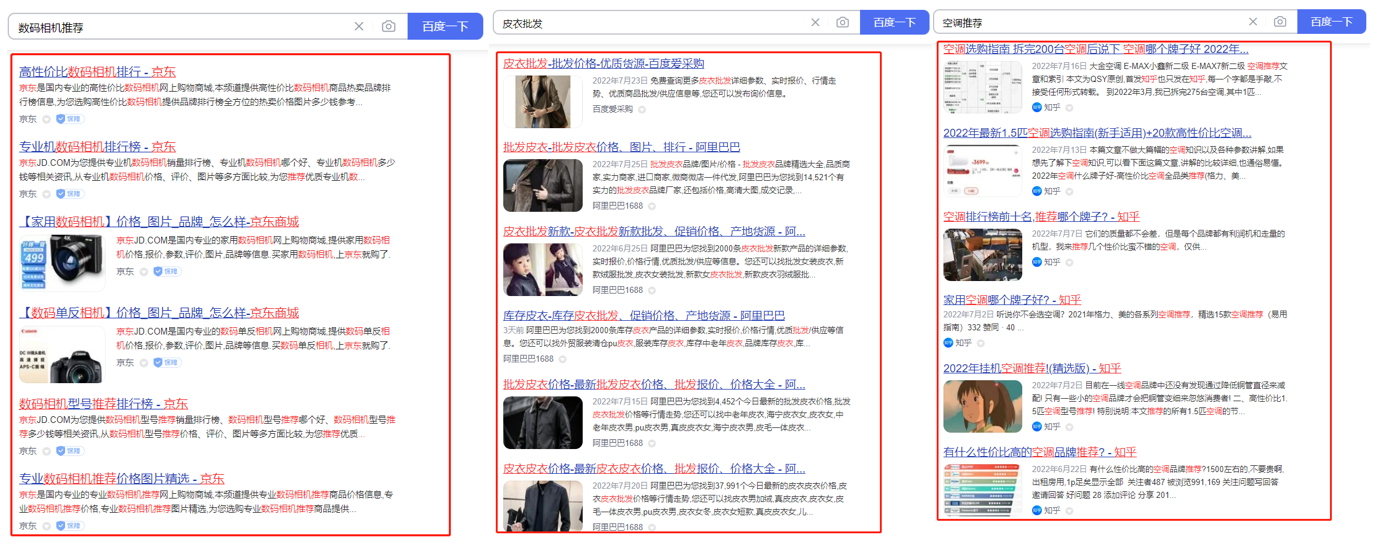Open 批发皮衣价格、图片、排行 - 阿里巴巴 result
The height and width of the screenshot is (547, 1377).
point(621,147)
